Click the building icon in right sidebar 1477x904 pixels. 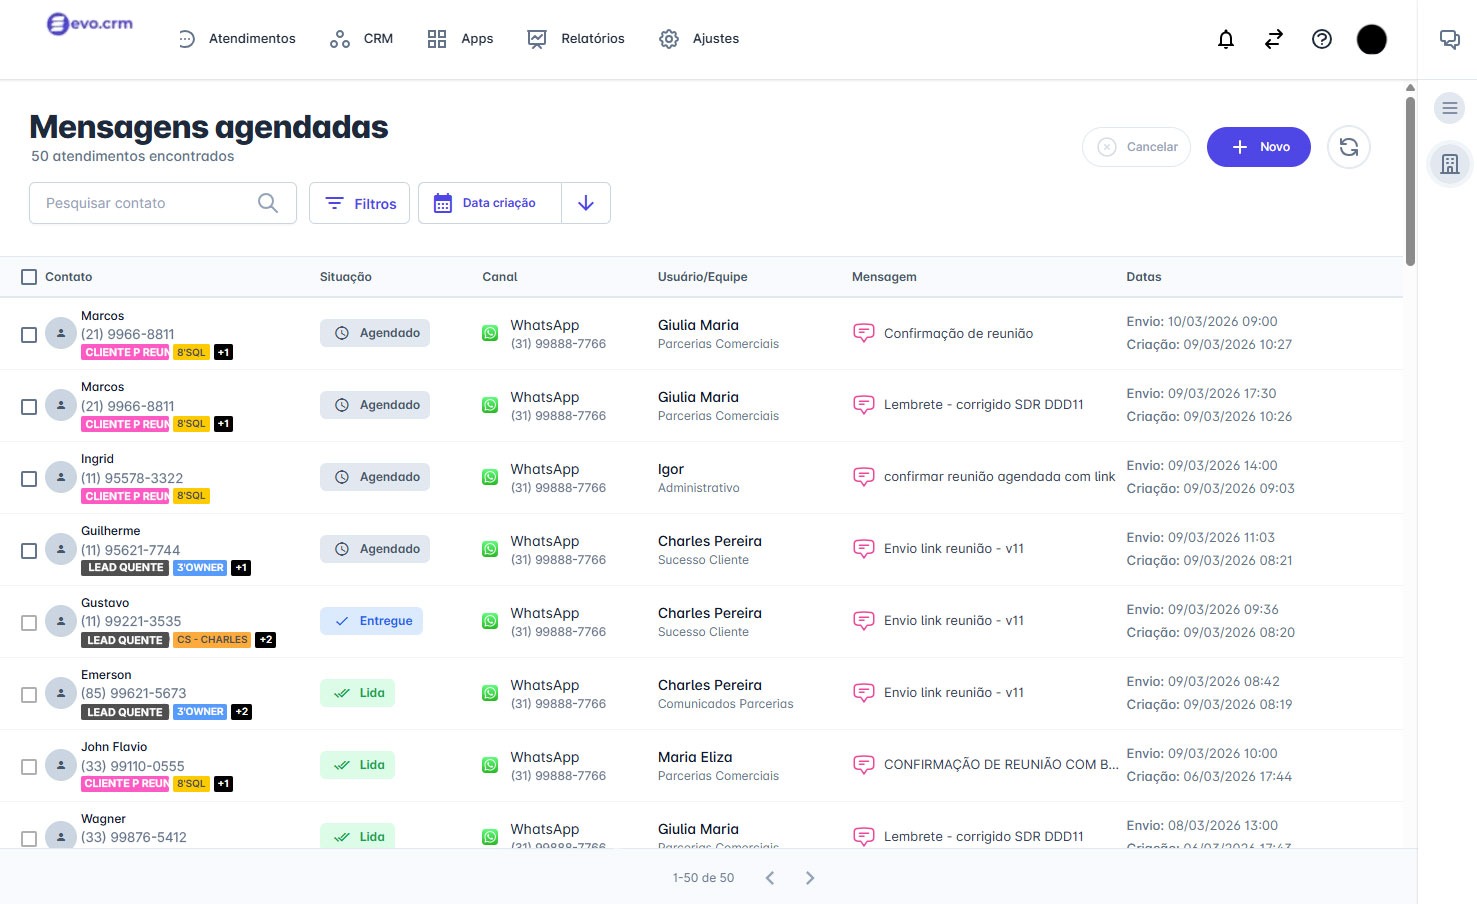[x=1449, y=164]
